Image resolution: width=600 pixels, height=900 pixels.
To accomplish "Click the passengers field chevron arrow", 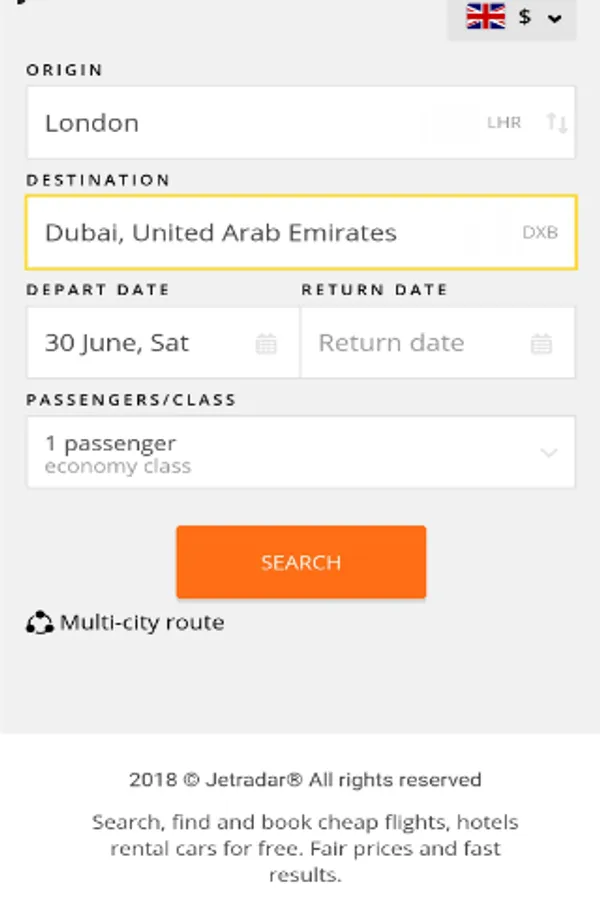I will point(549,452).
